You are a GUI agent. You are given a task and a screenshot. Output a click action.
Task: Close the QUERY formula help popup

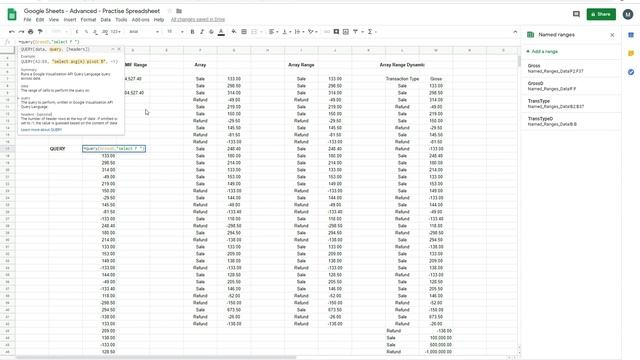point(119,49)
